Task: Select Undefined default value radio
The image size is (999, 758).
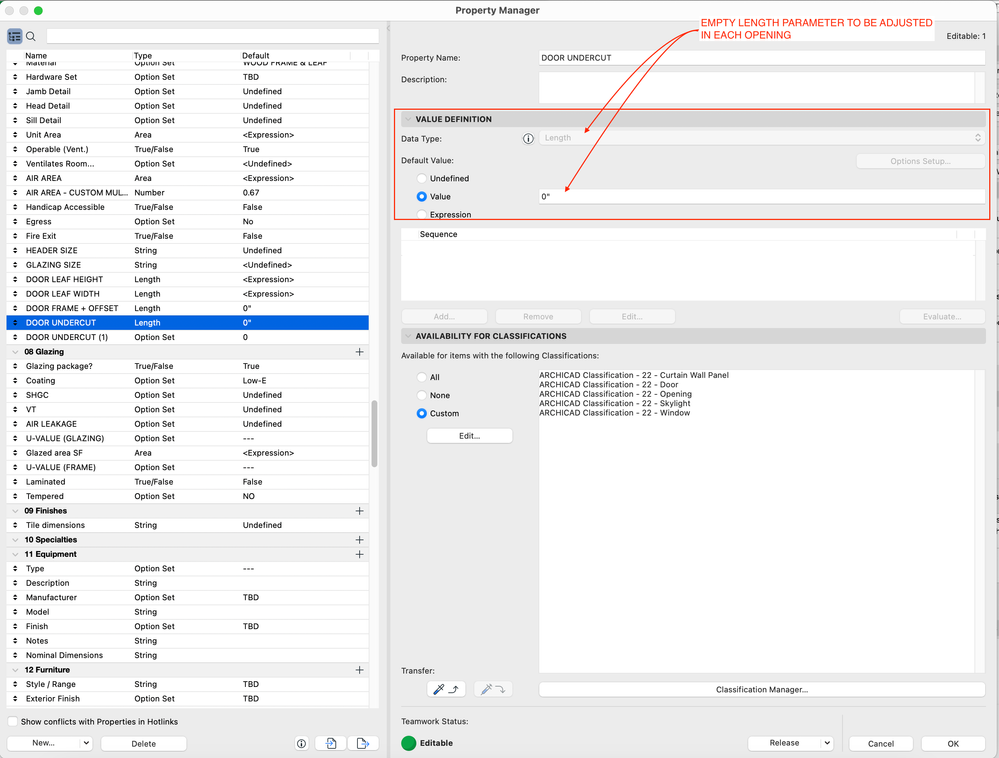Action: tap(421, 178)
